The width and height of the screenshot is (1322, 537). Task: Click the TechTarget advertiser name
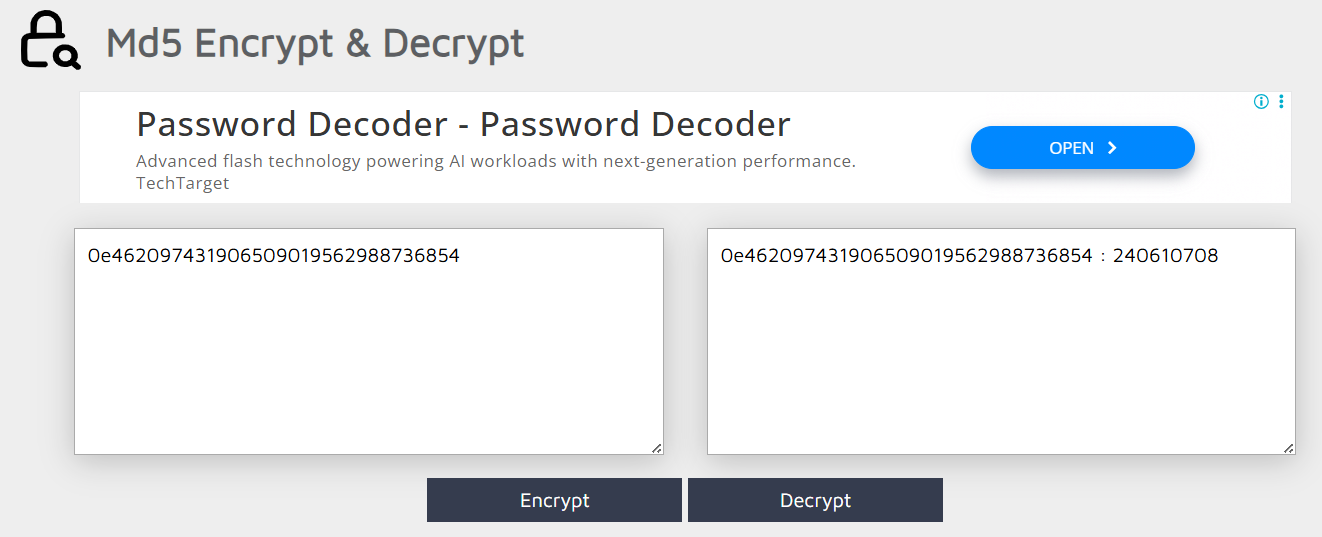point(183,183)
